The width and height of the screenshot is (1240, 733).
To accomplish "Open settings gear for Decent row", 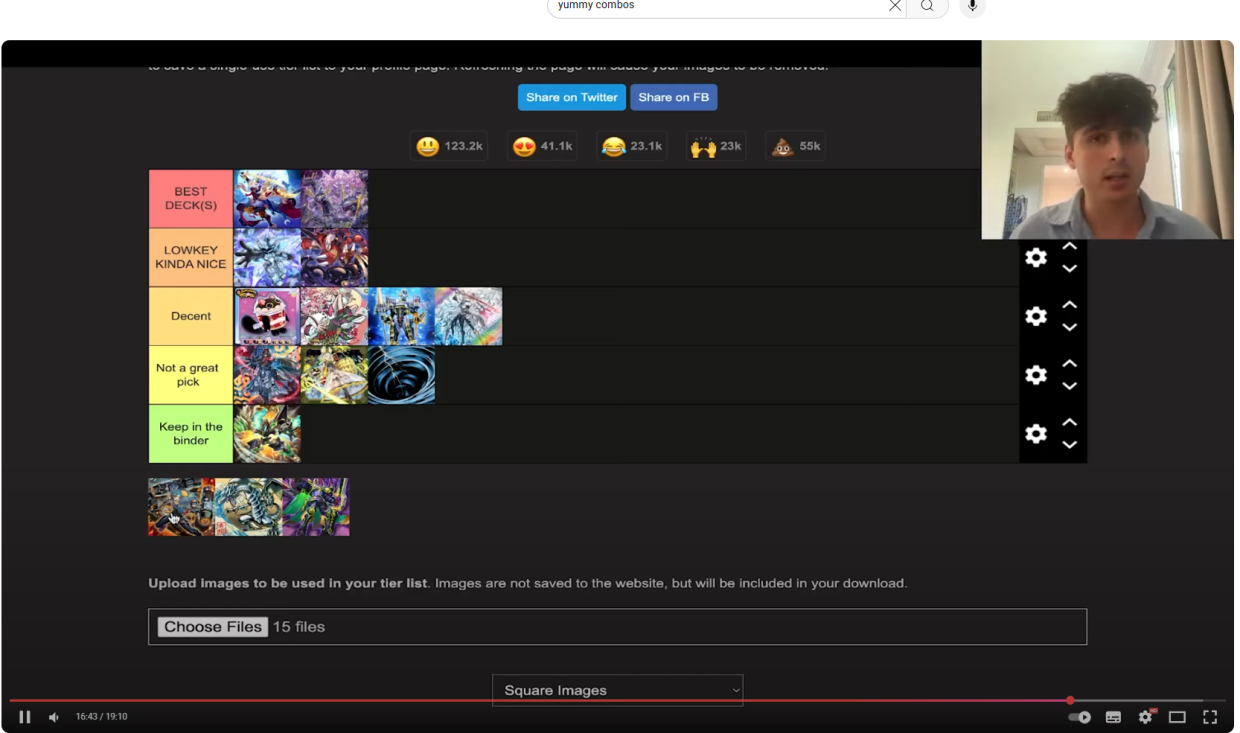I will coord(1036,316).
